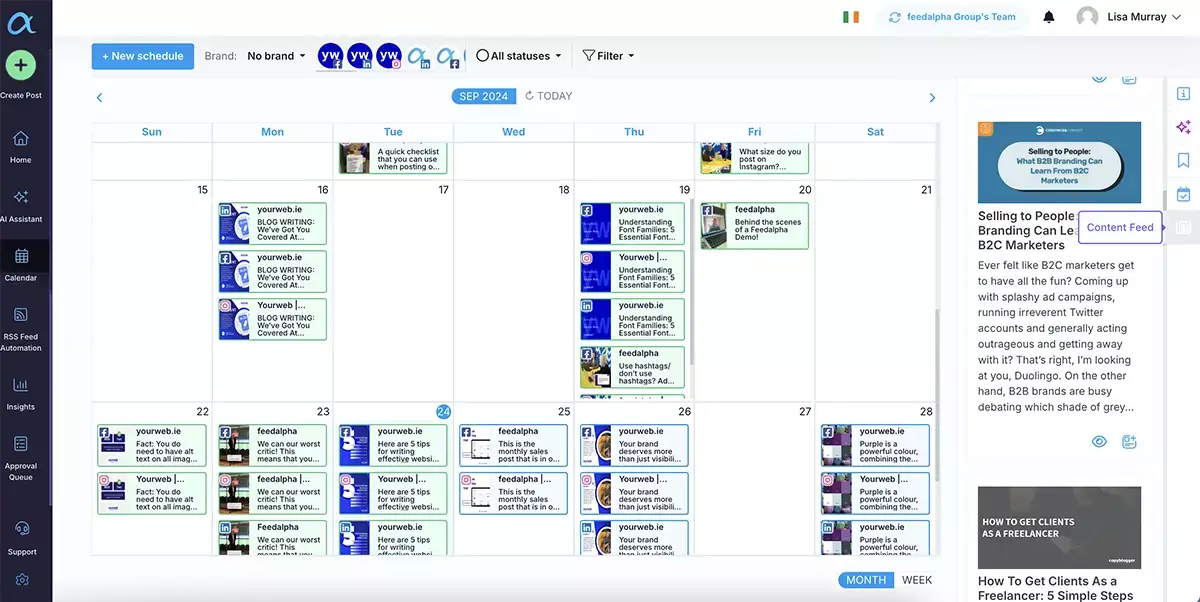Select the Feedalpha Facebook account avatar
1200x602 pixels.
pos(448,57)
